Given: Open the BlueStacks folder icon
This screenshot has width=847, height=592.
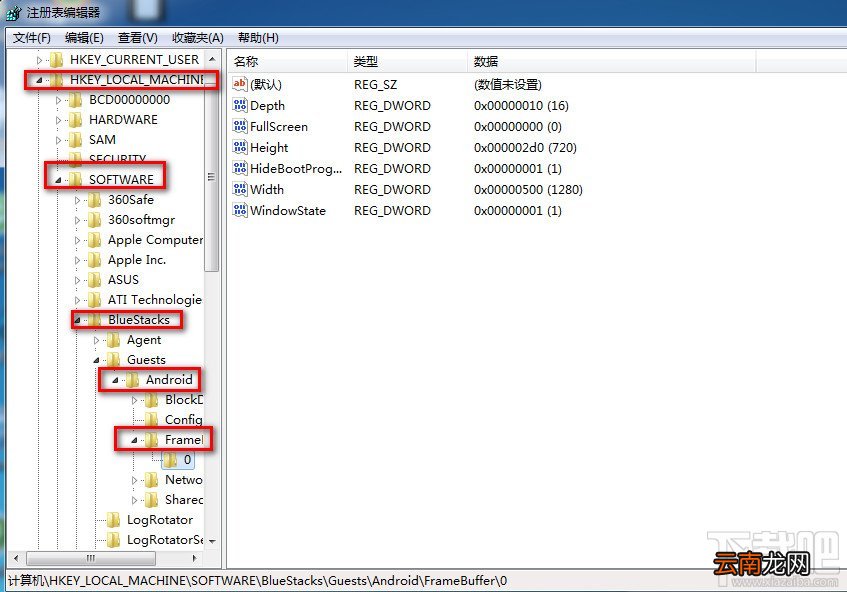Looking at the screenshot, I should (x=95, y=320).
